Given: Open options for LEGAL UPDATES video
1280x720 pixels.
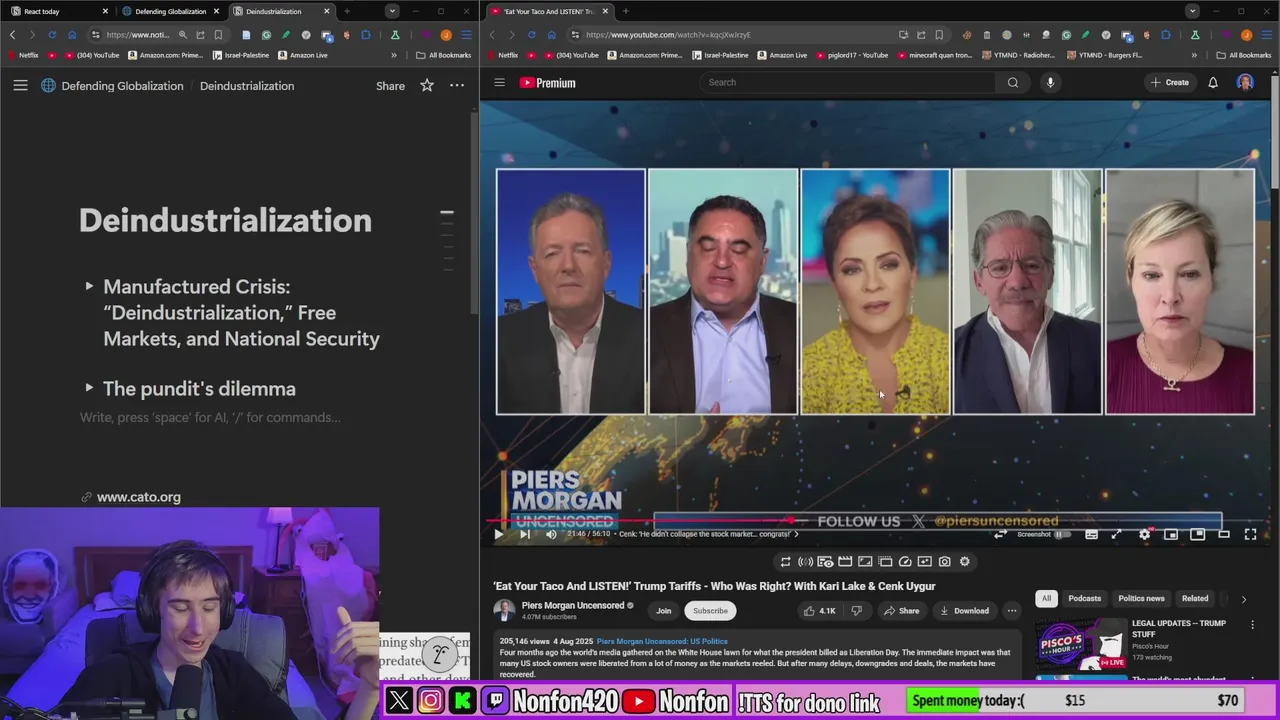Looking at the screenshot, I should (1252, 625).
